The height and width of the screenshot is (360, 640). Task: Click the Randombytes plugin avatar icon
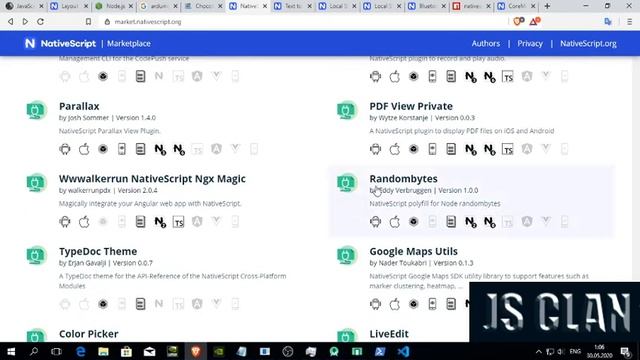tap(347, 183)
